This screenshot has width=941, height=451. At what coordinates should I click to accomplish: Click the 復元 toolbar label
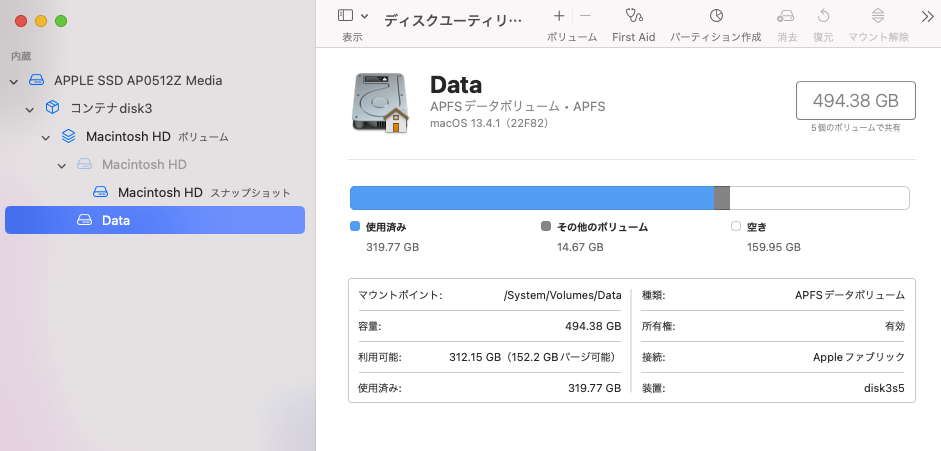823,37
